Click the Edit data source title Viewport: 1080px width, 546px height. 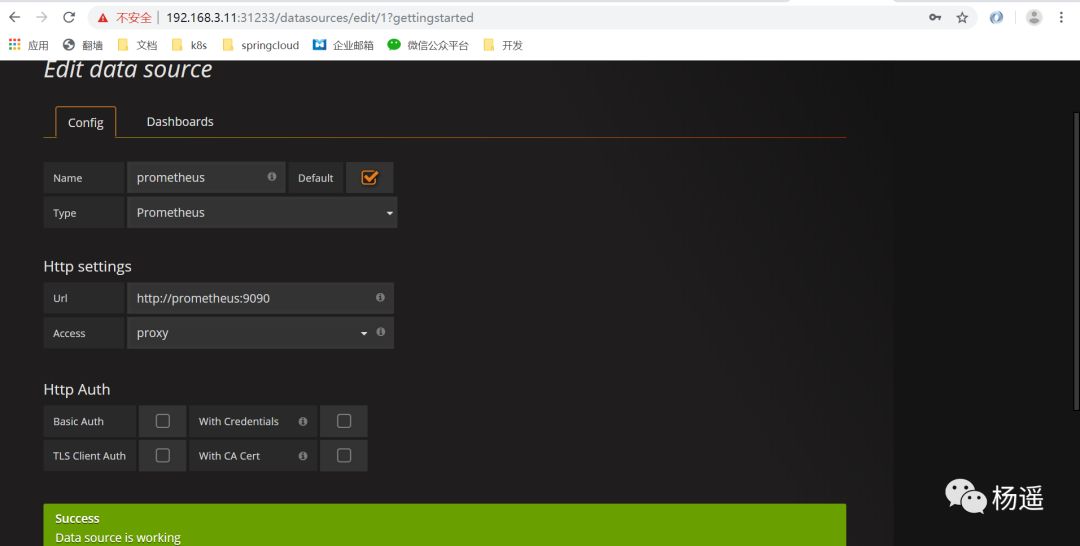pyautogui.click(x=128, y=70)
